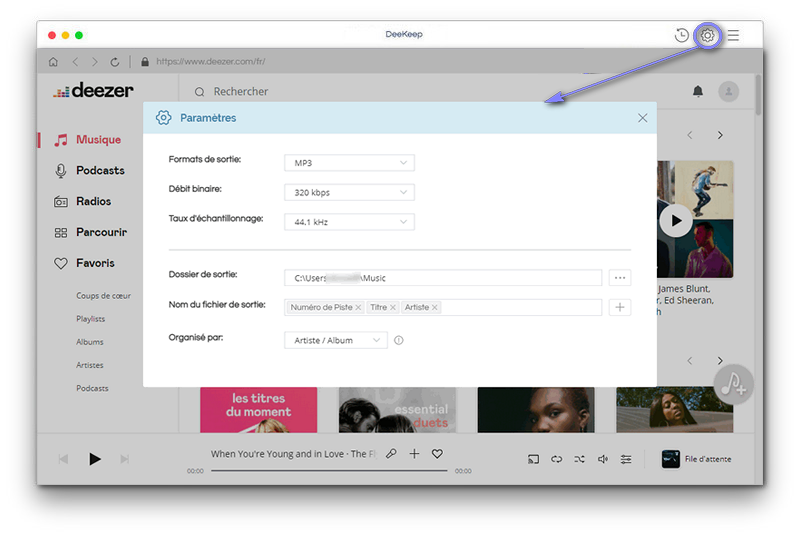Open Coups de cœur link
This screenshot has width=800, height=536.
click(104, 296)
